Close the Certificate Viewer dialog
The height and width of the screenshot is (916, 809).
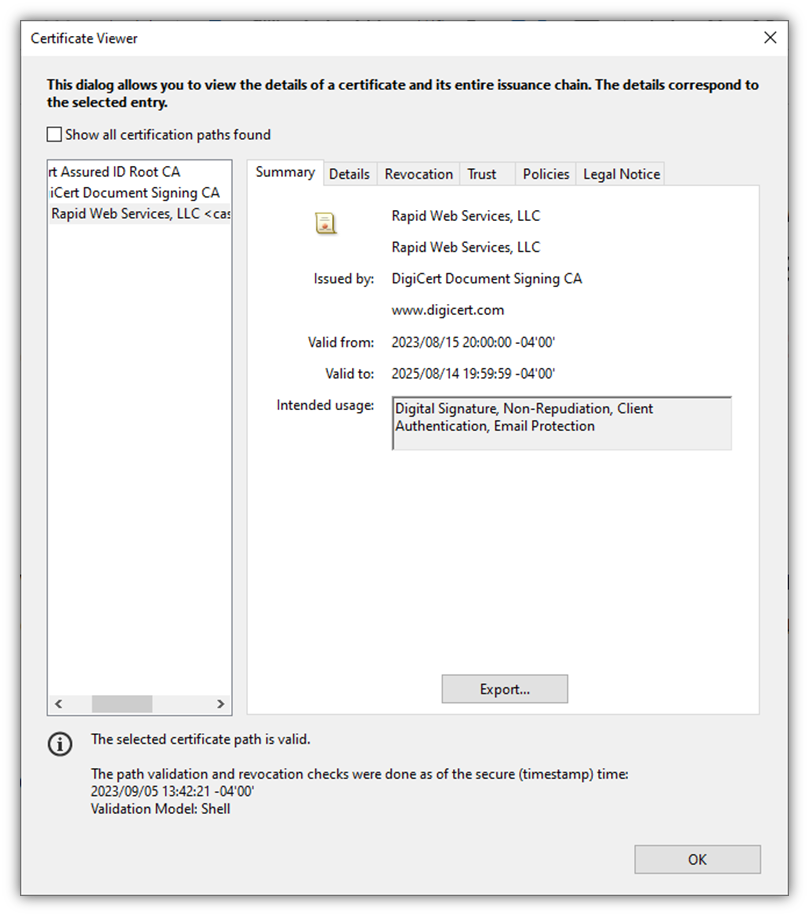770,37
